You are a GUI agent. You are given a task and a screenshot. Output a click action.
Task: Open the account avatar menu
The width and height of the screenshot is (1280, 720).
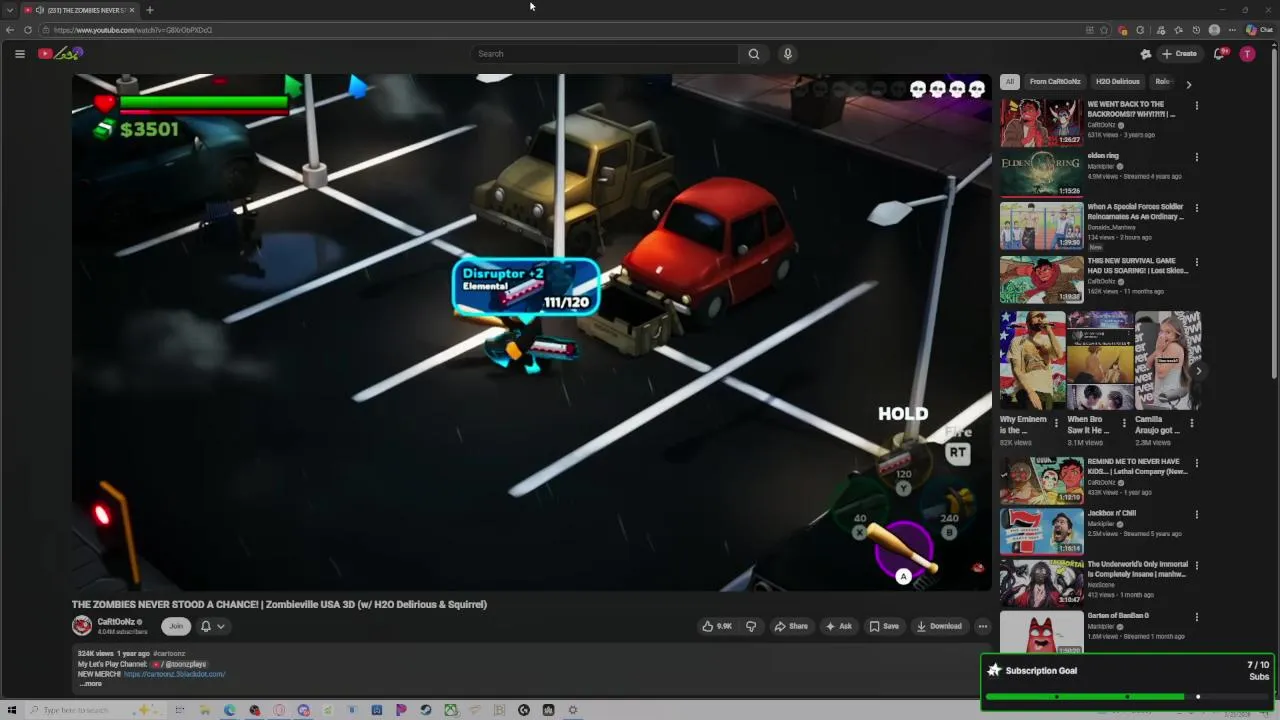(1247, 54)
